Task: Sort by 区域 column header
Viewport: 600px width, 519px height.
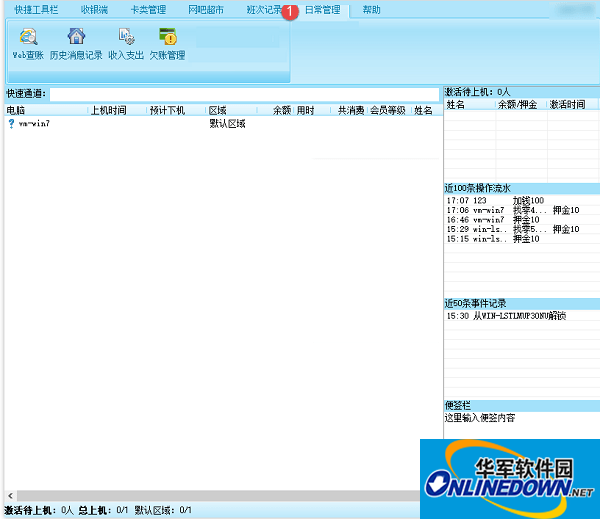Action: coord(232,110)
